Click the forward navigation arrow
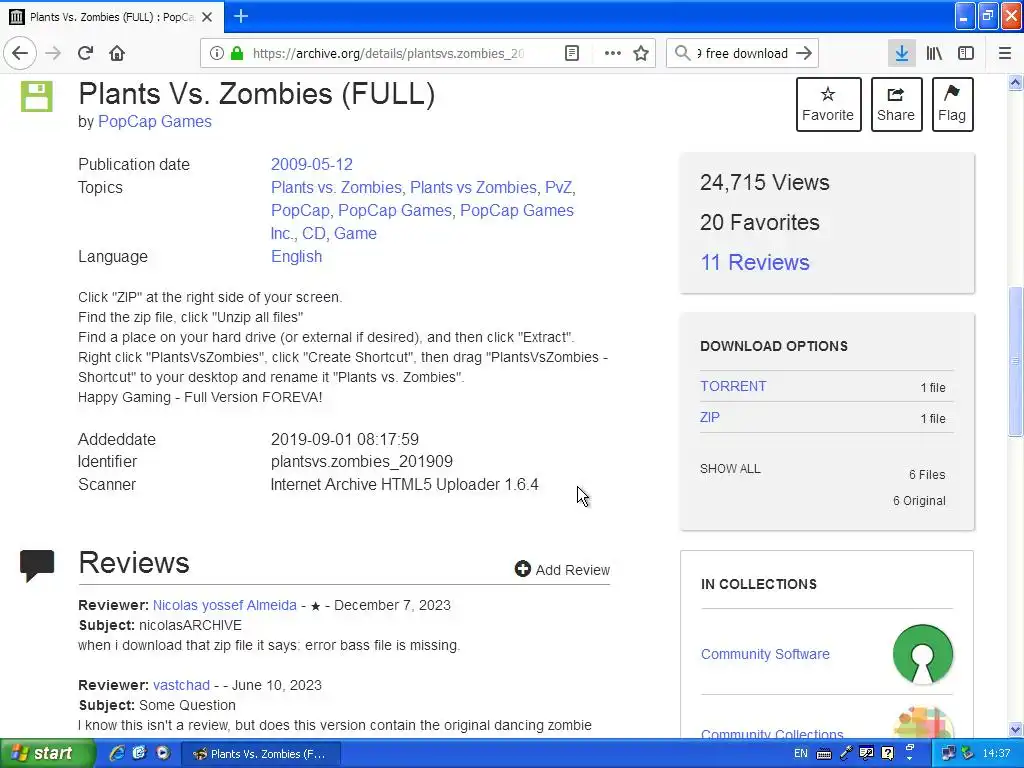1024x768 pixels. tap(53, 53)
